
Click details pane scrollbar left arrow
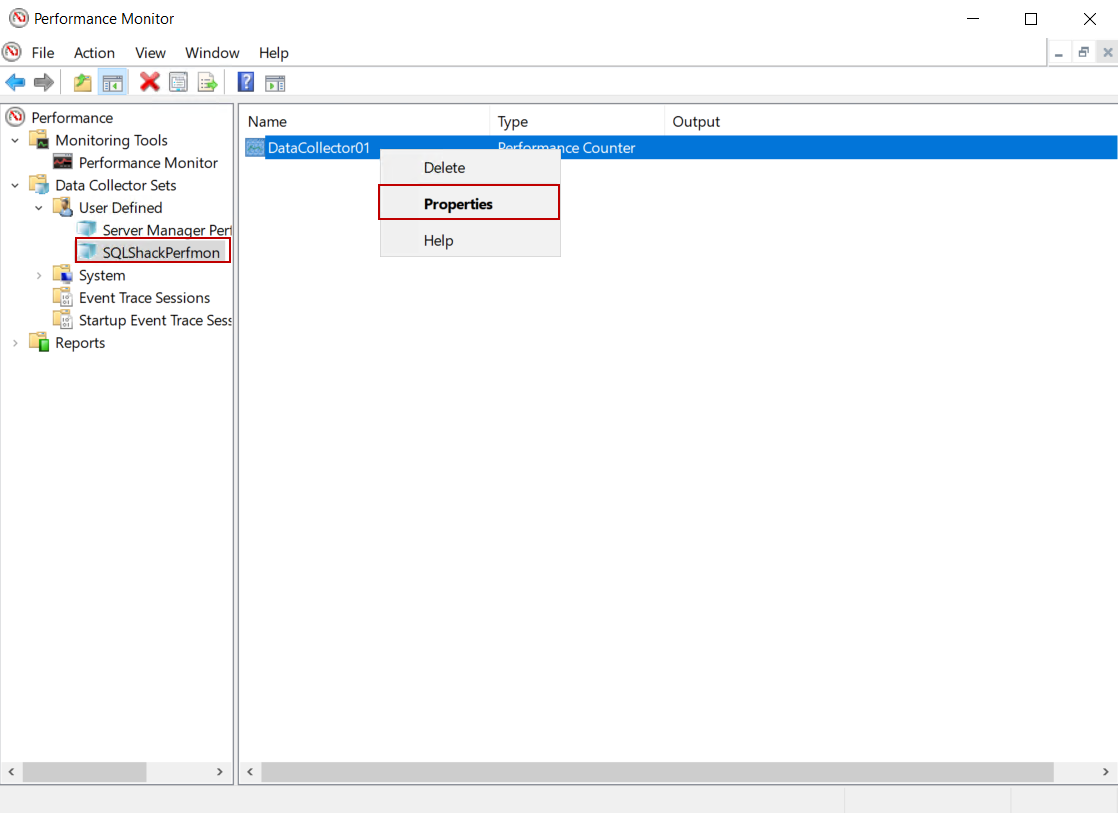[x=250, y=772]
